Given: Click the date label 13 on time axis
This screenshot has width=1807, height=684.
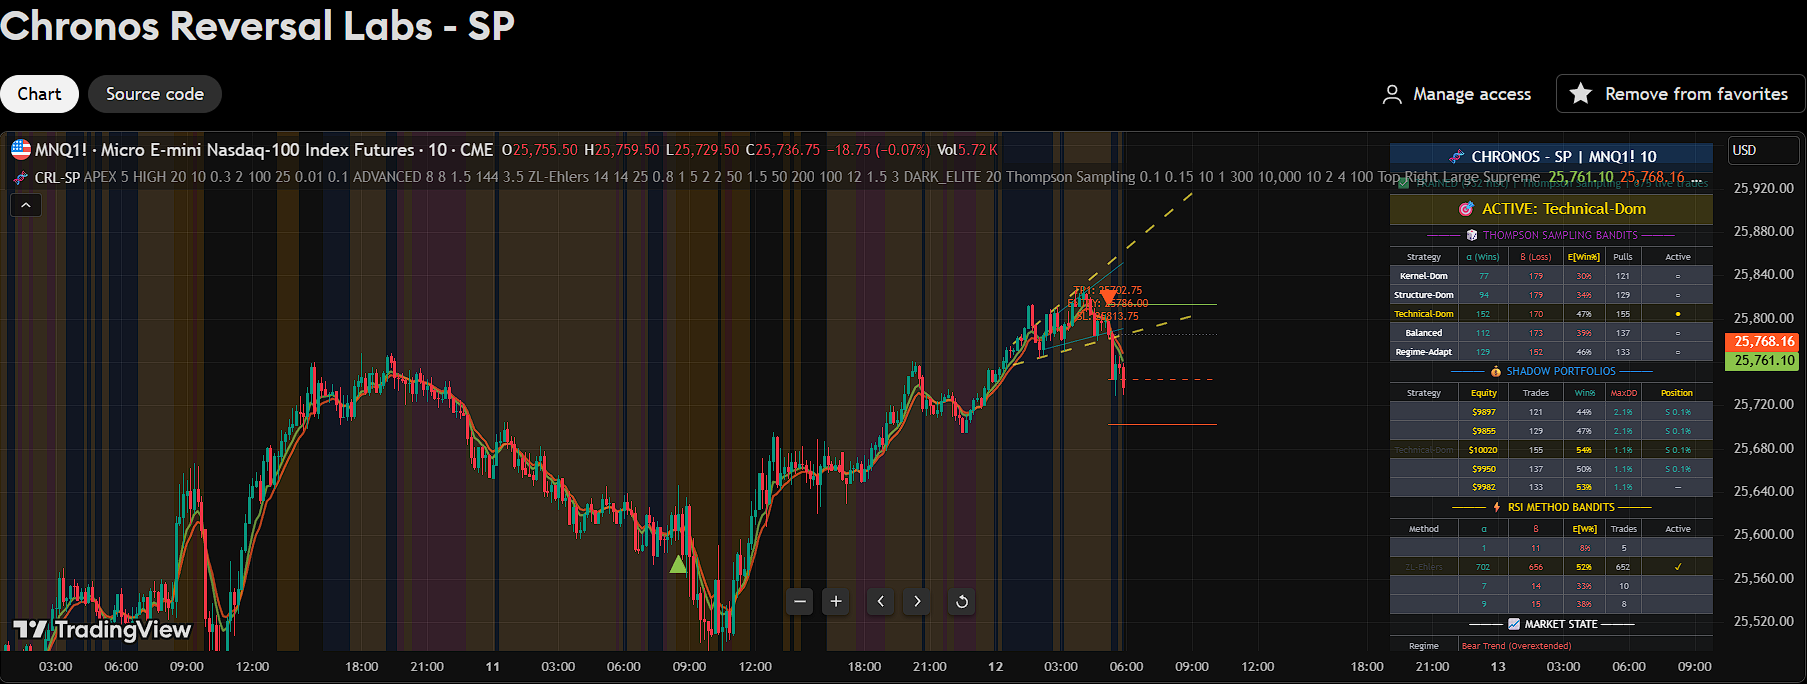Looking at the screenshot, I should click(1498, 666).
